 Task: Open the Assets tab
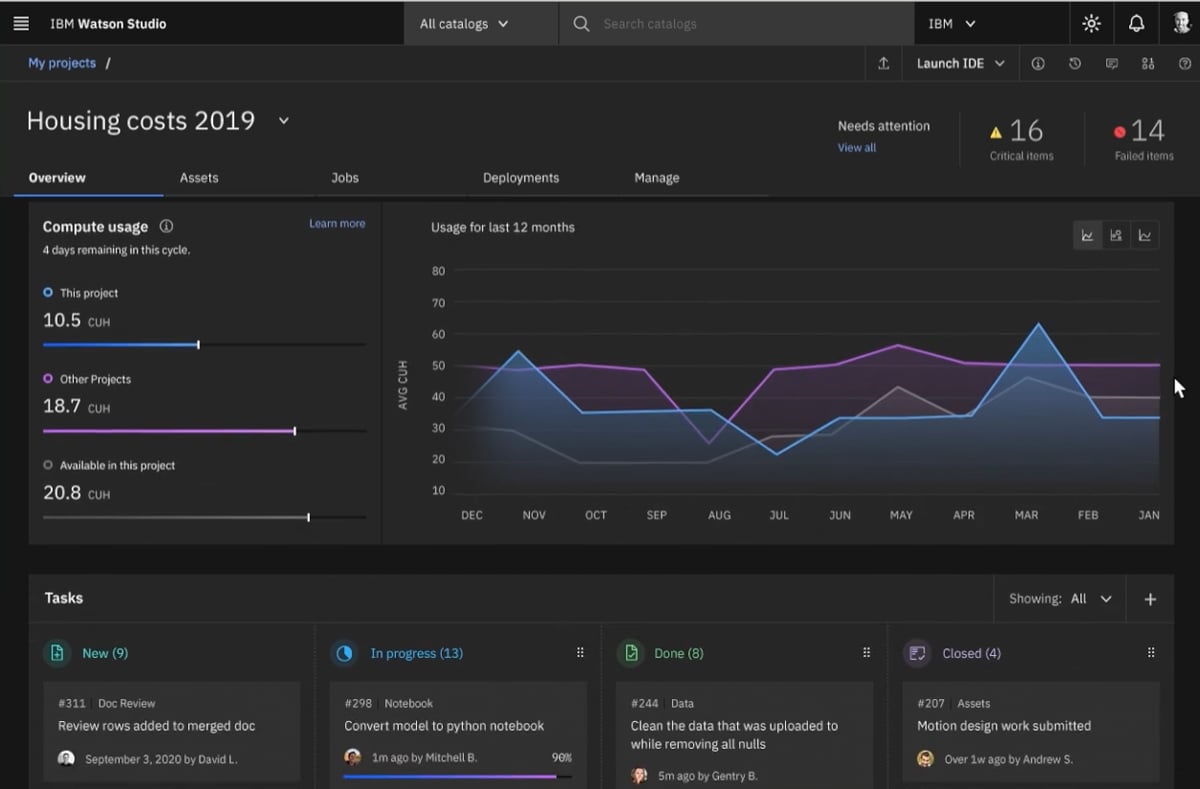198,177
